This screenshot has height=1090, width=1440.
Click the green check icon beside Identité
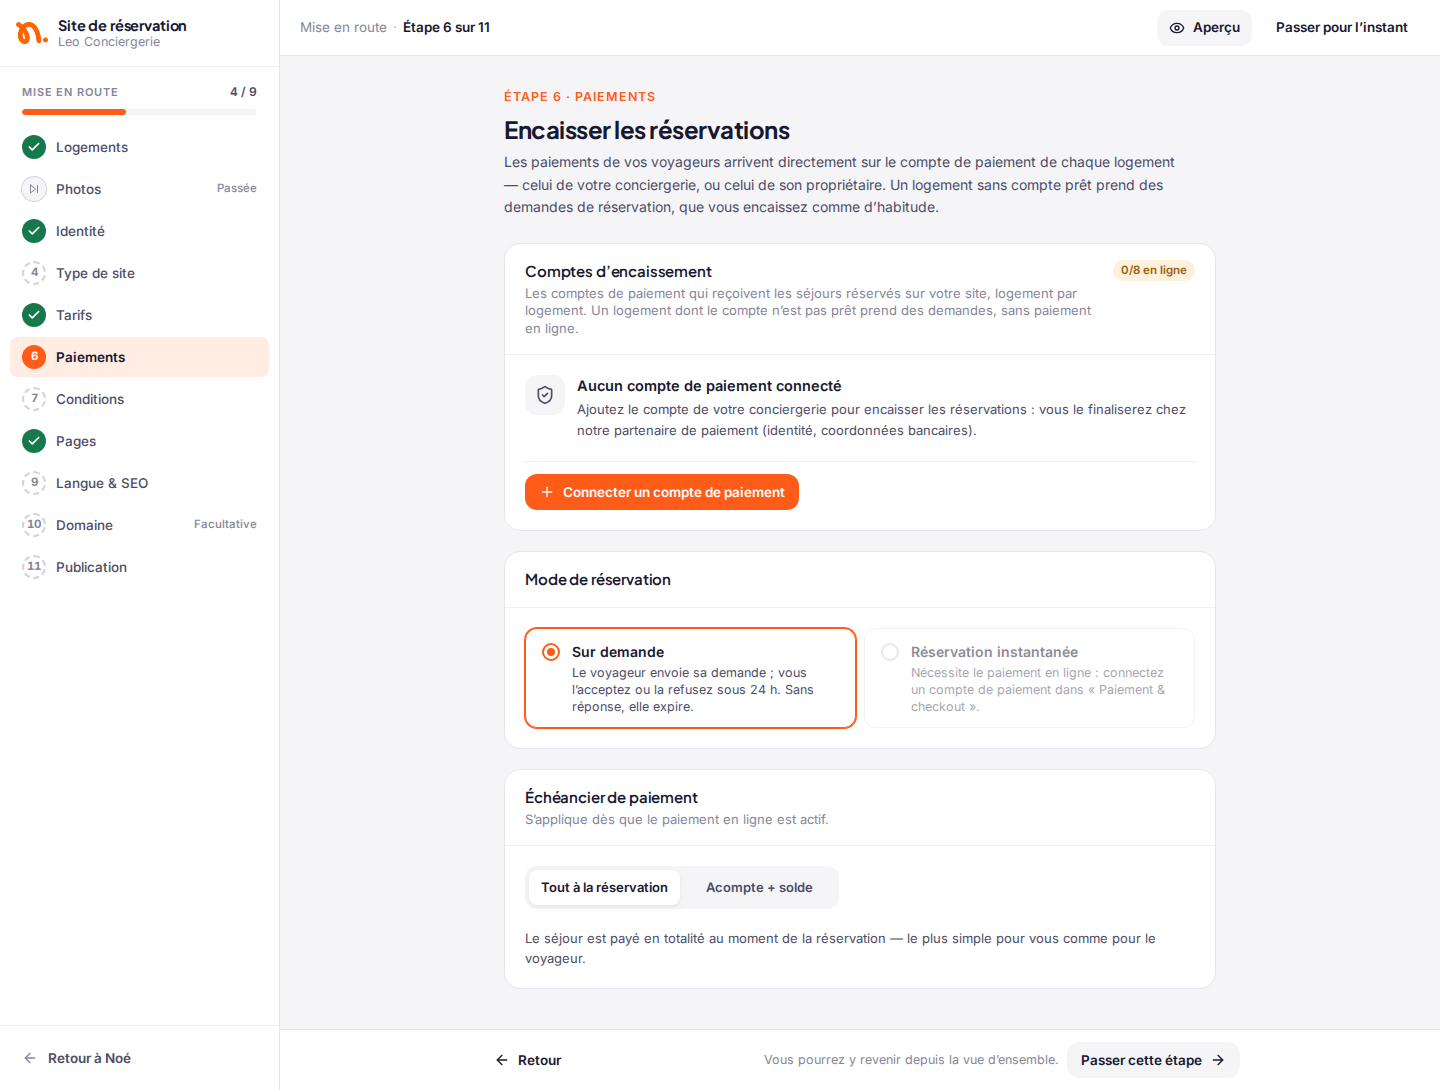tap(34, 231)
